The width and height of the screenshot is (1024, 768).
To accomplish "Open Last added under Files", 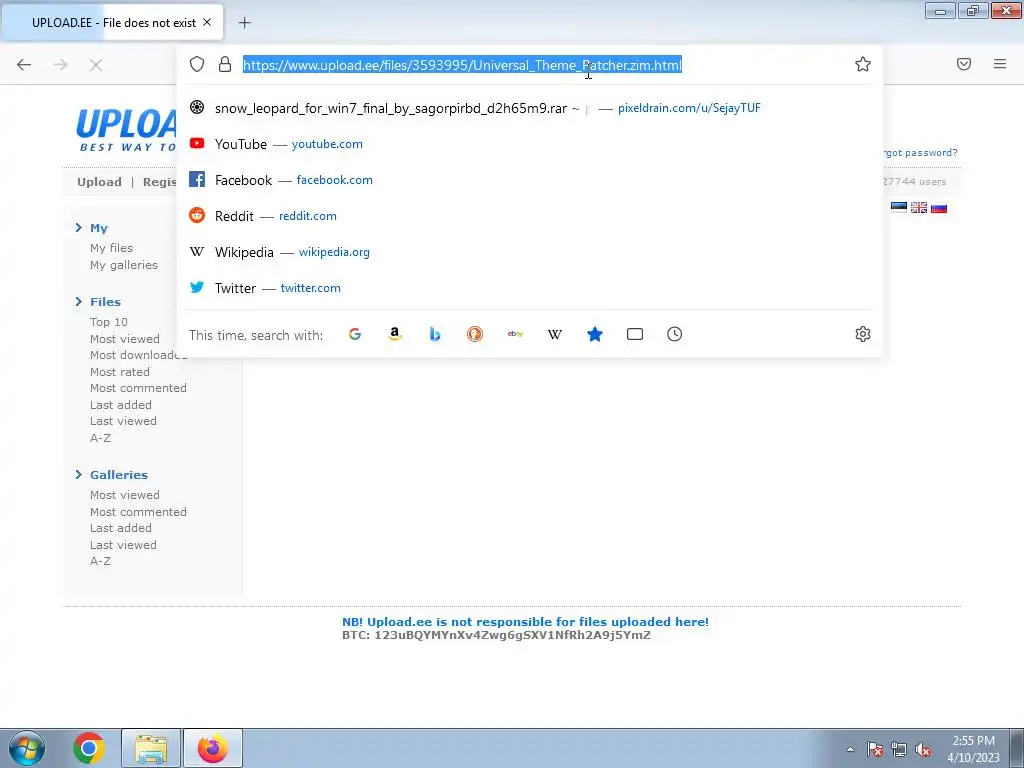I will (121, 405).
